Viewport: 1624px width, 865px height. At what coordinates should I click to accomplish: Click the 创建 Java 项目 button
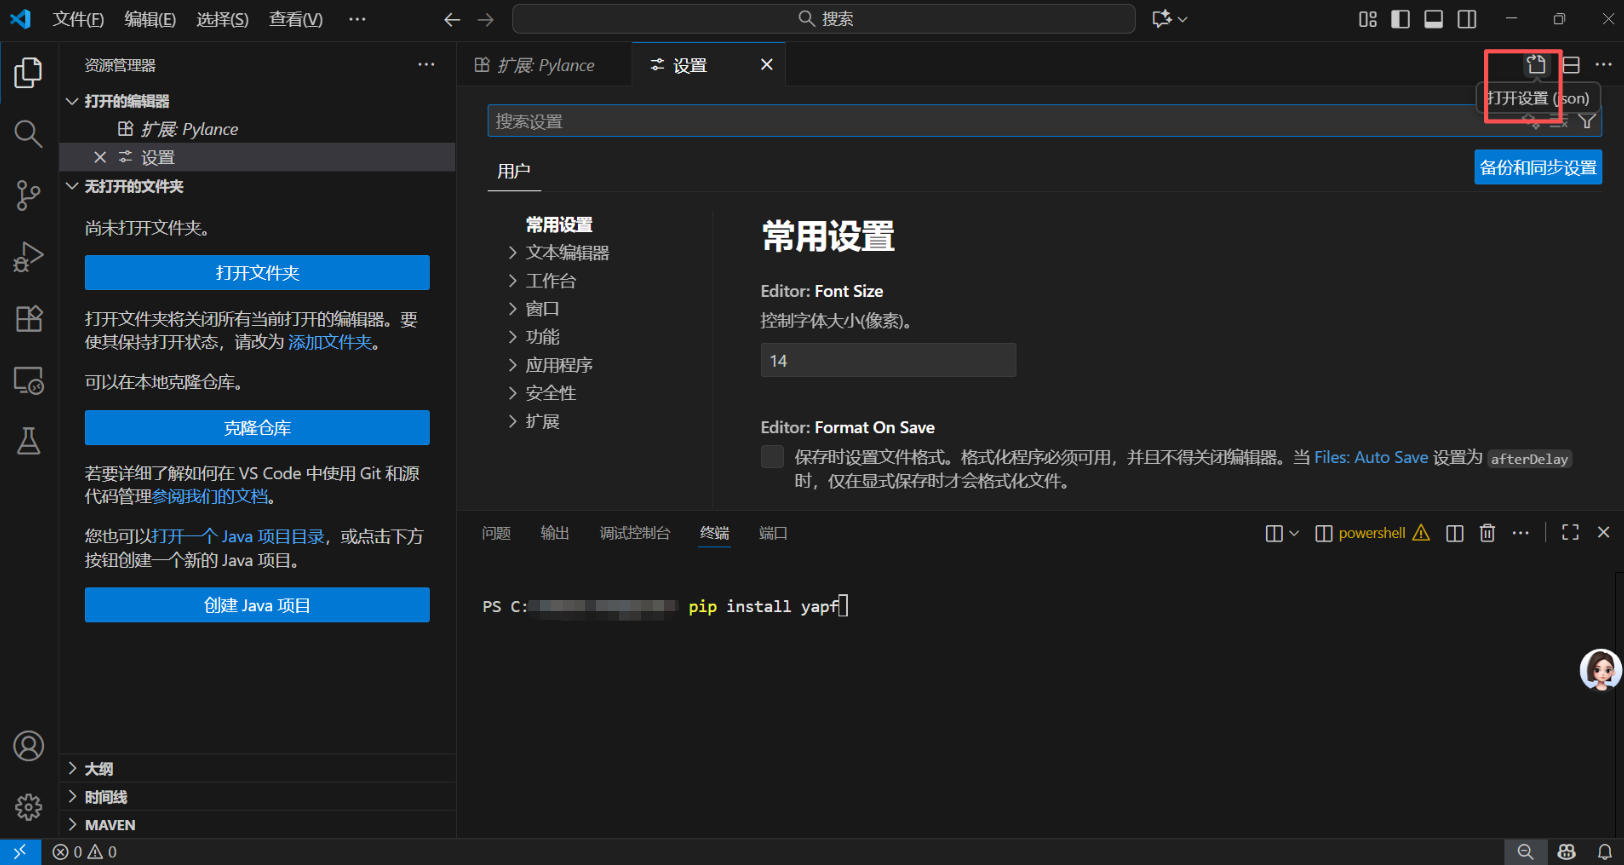pos(257,605)
